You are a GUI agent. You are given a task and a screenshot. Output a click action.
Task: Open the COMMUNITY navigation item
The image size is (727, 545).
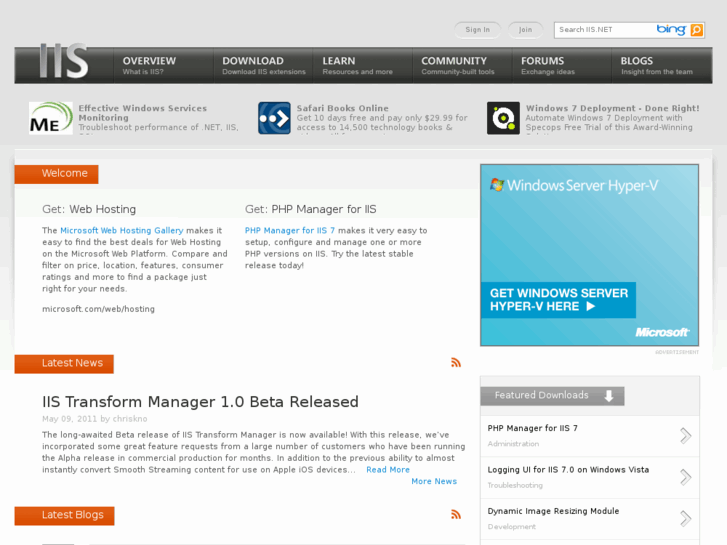[463, 65]
